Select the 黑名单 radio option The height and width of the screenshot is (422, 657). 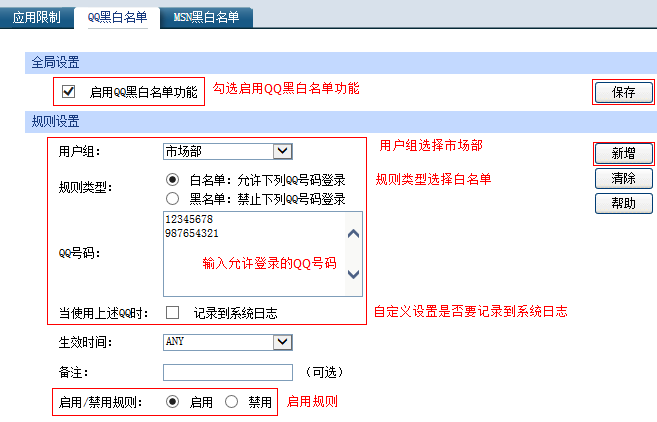point(172,199)
